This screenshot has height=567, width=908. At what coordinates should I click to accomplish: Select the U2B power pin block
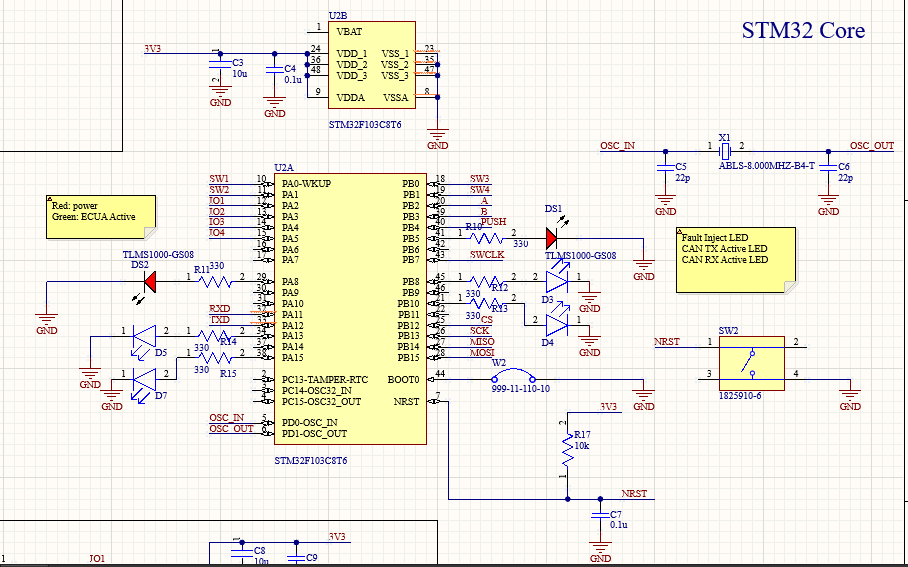pyautogui.click(x=372, y=65)
